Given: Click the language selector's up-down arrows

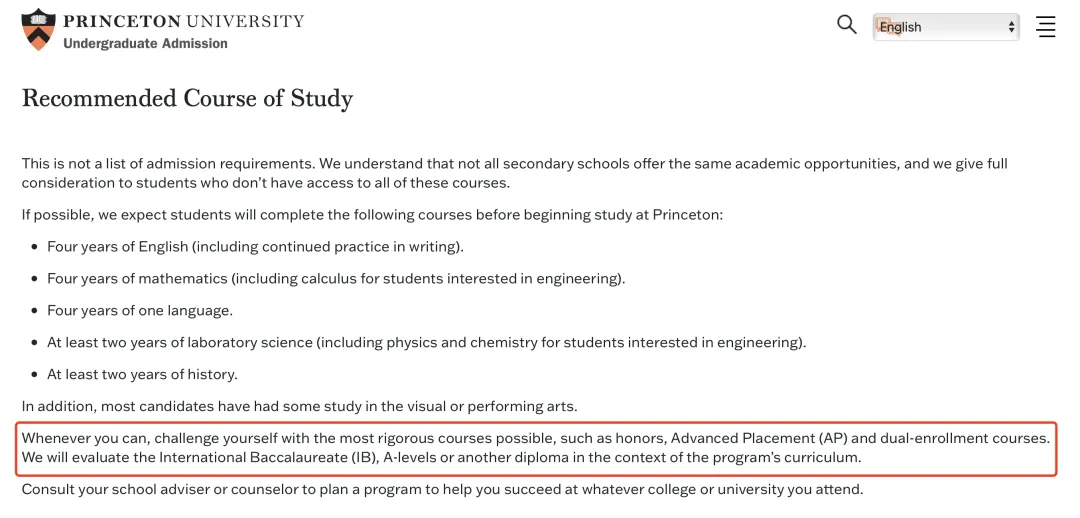Looking at the screenshot, I should (1011, 27).
